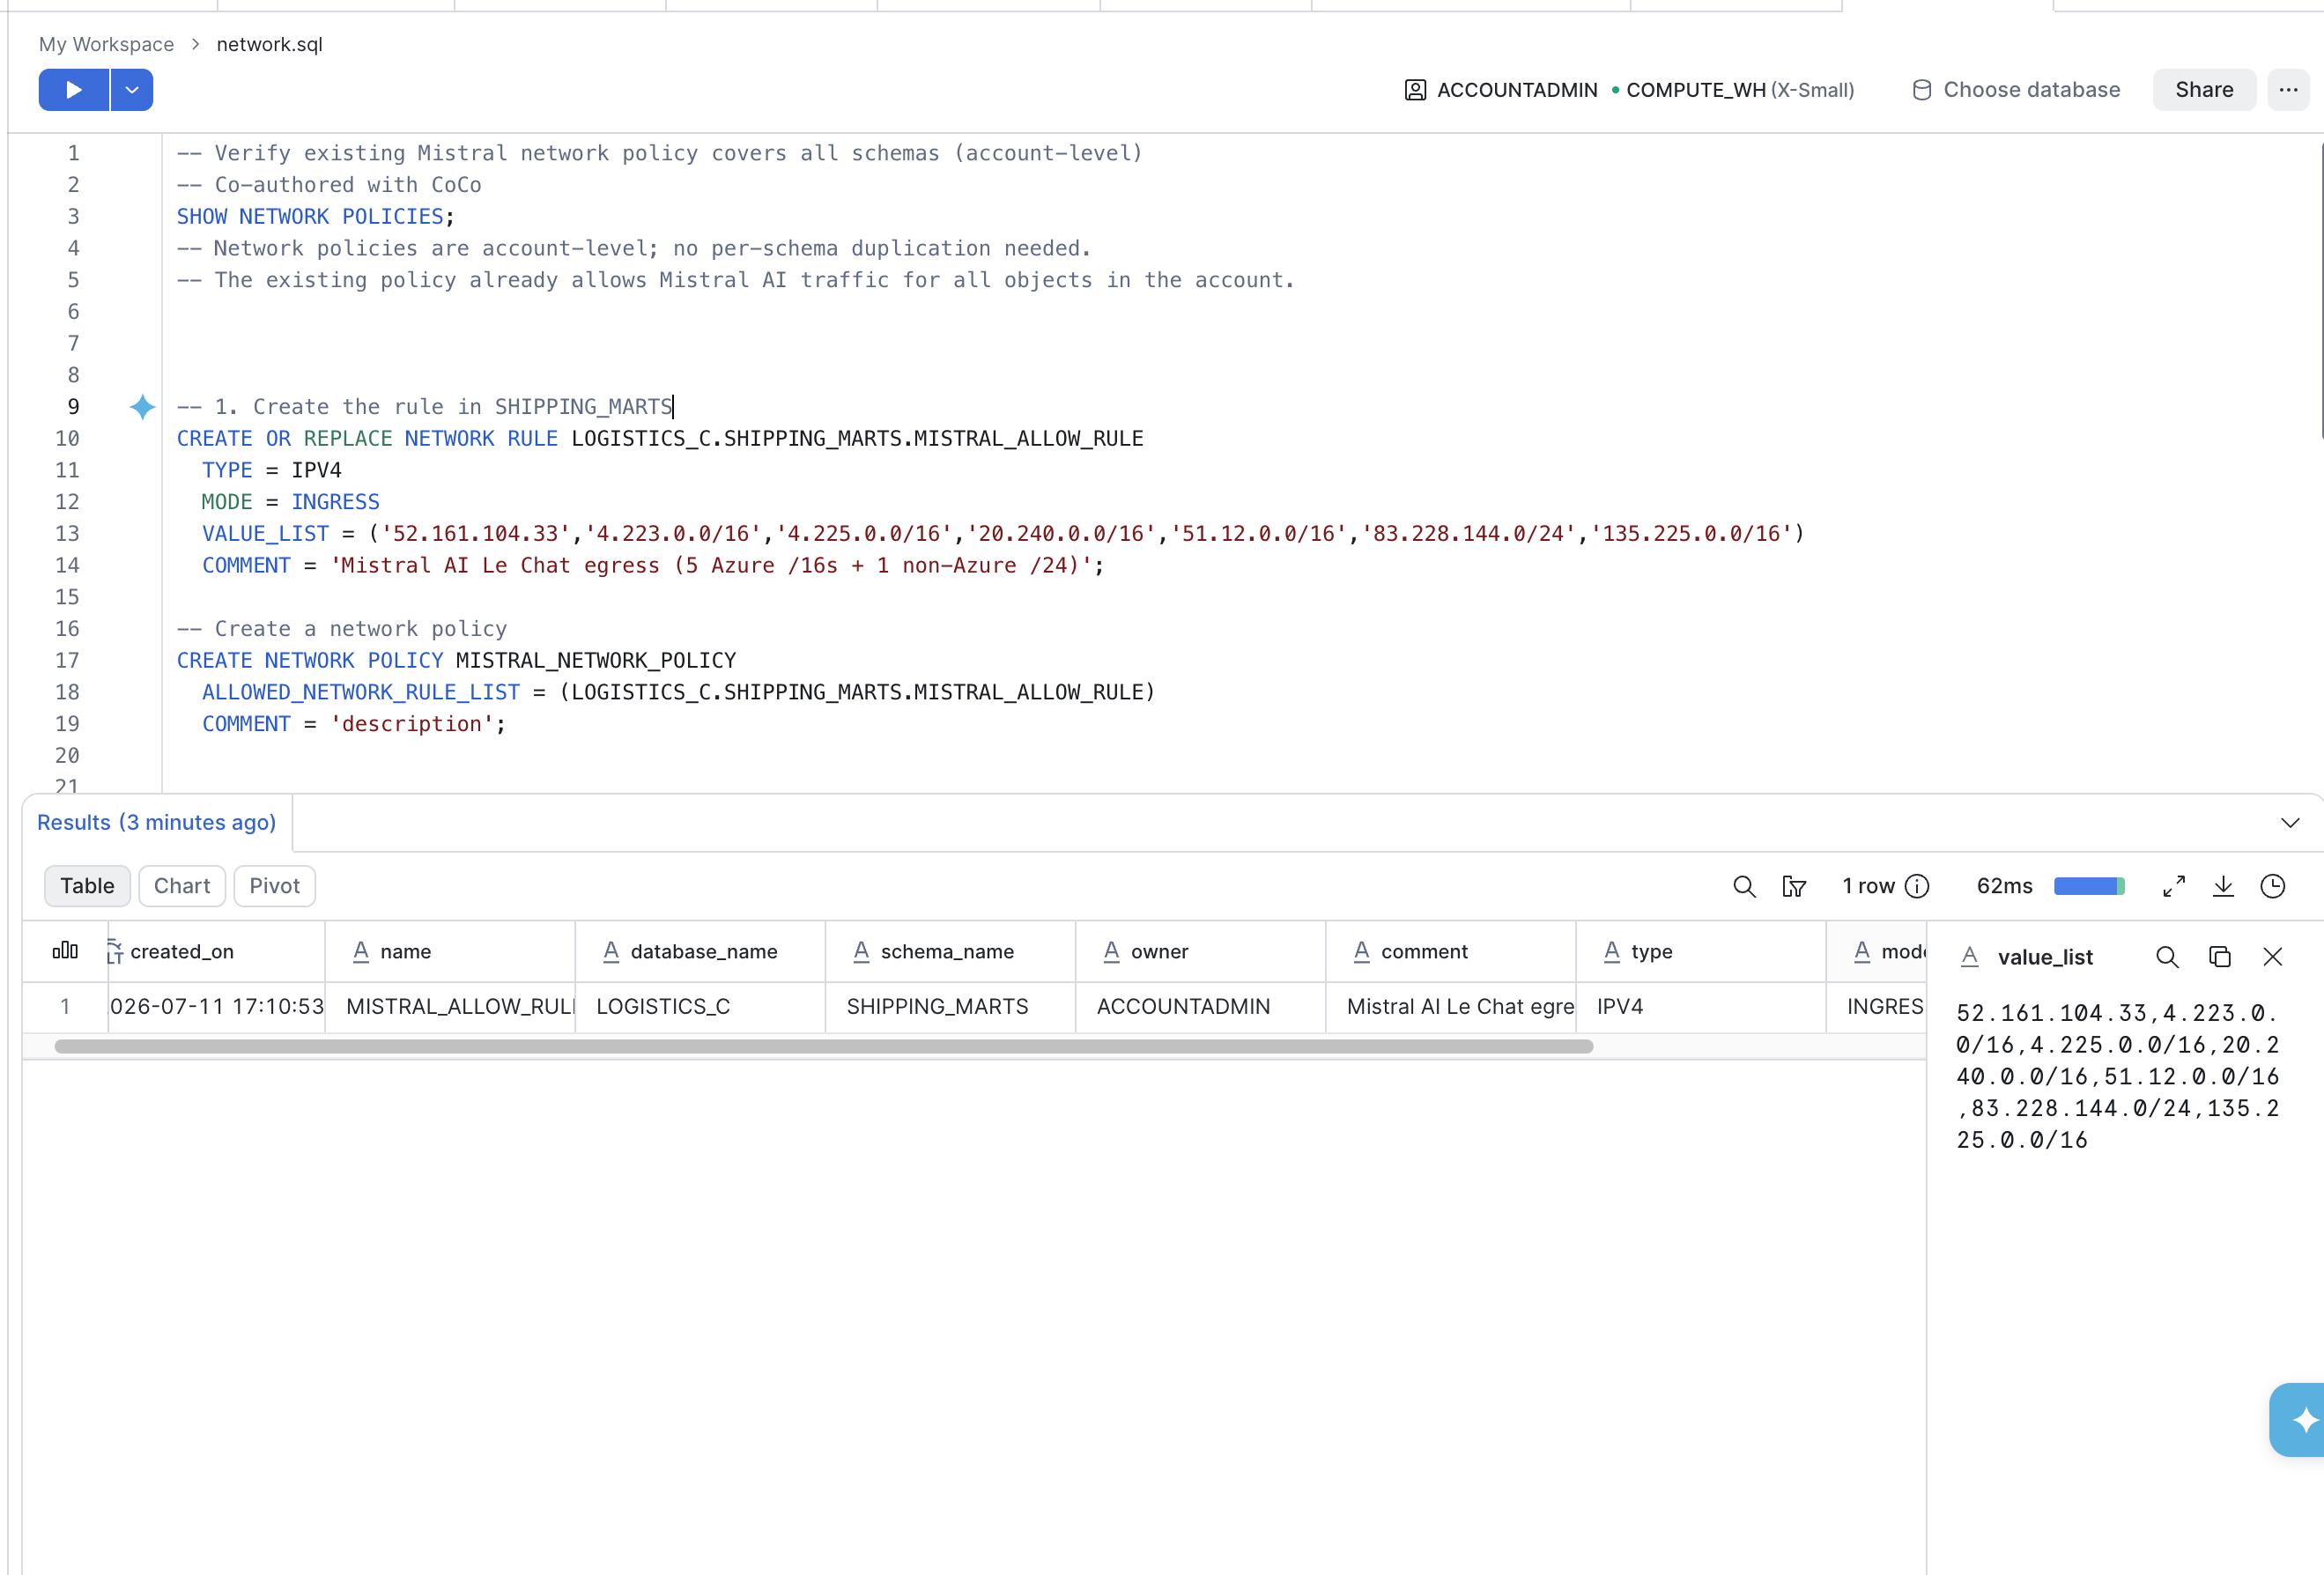Select the ACCOUNTADMIN owner cell

tap(1200, 1007)
